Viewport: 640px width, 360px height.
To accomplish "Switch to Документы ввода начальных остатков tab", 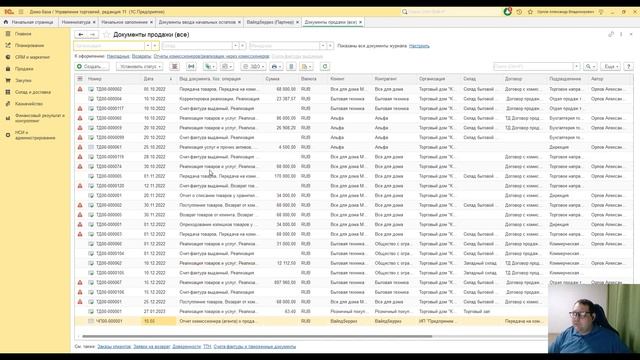I will coord(197,22).
